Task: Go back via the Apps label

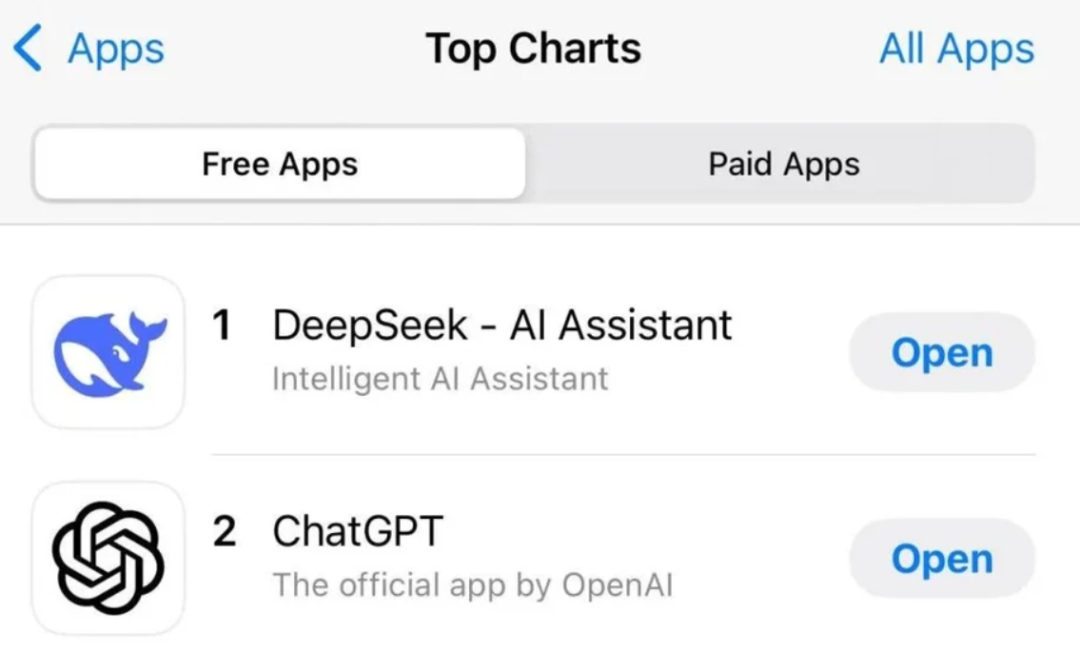Action: coord(115,49)
